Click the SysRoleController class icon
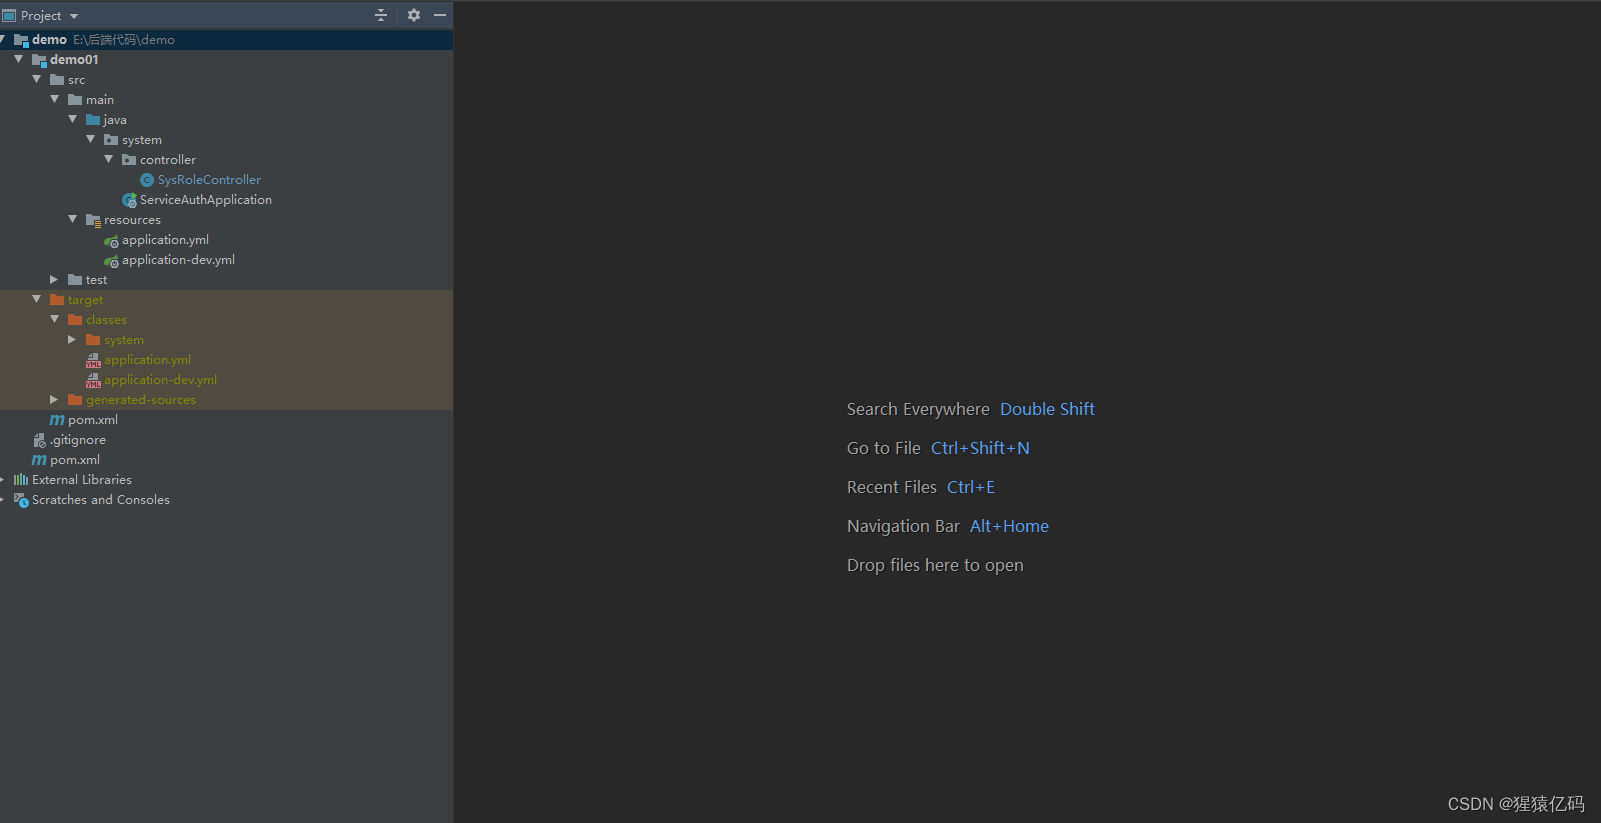The width and height of the screenshot is (1601, 823). 147,180
